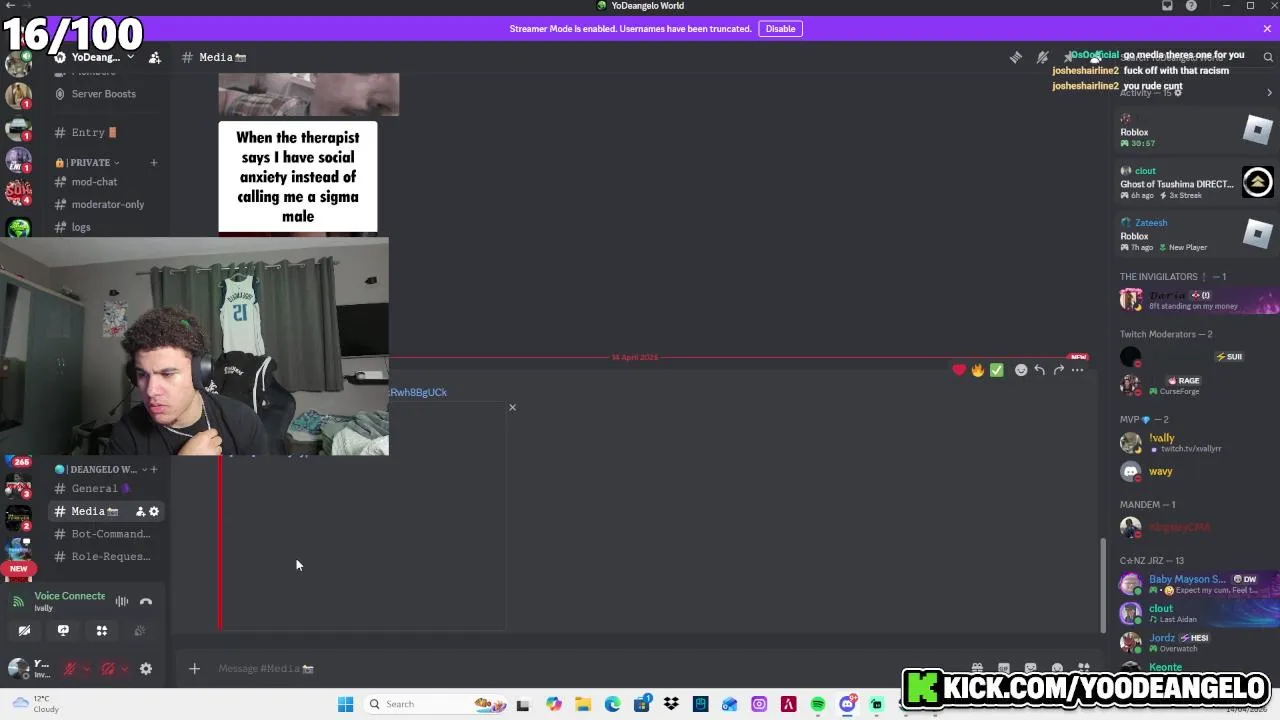Screen dimensions: 1280x720
Task: Unmute the microphone
Action: click(70, 669)
